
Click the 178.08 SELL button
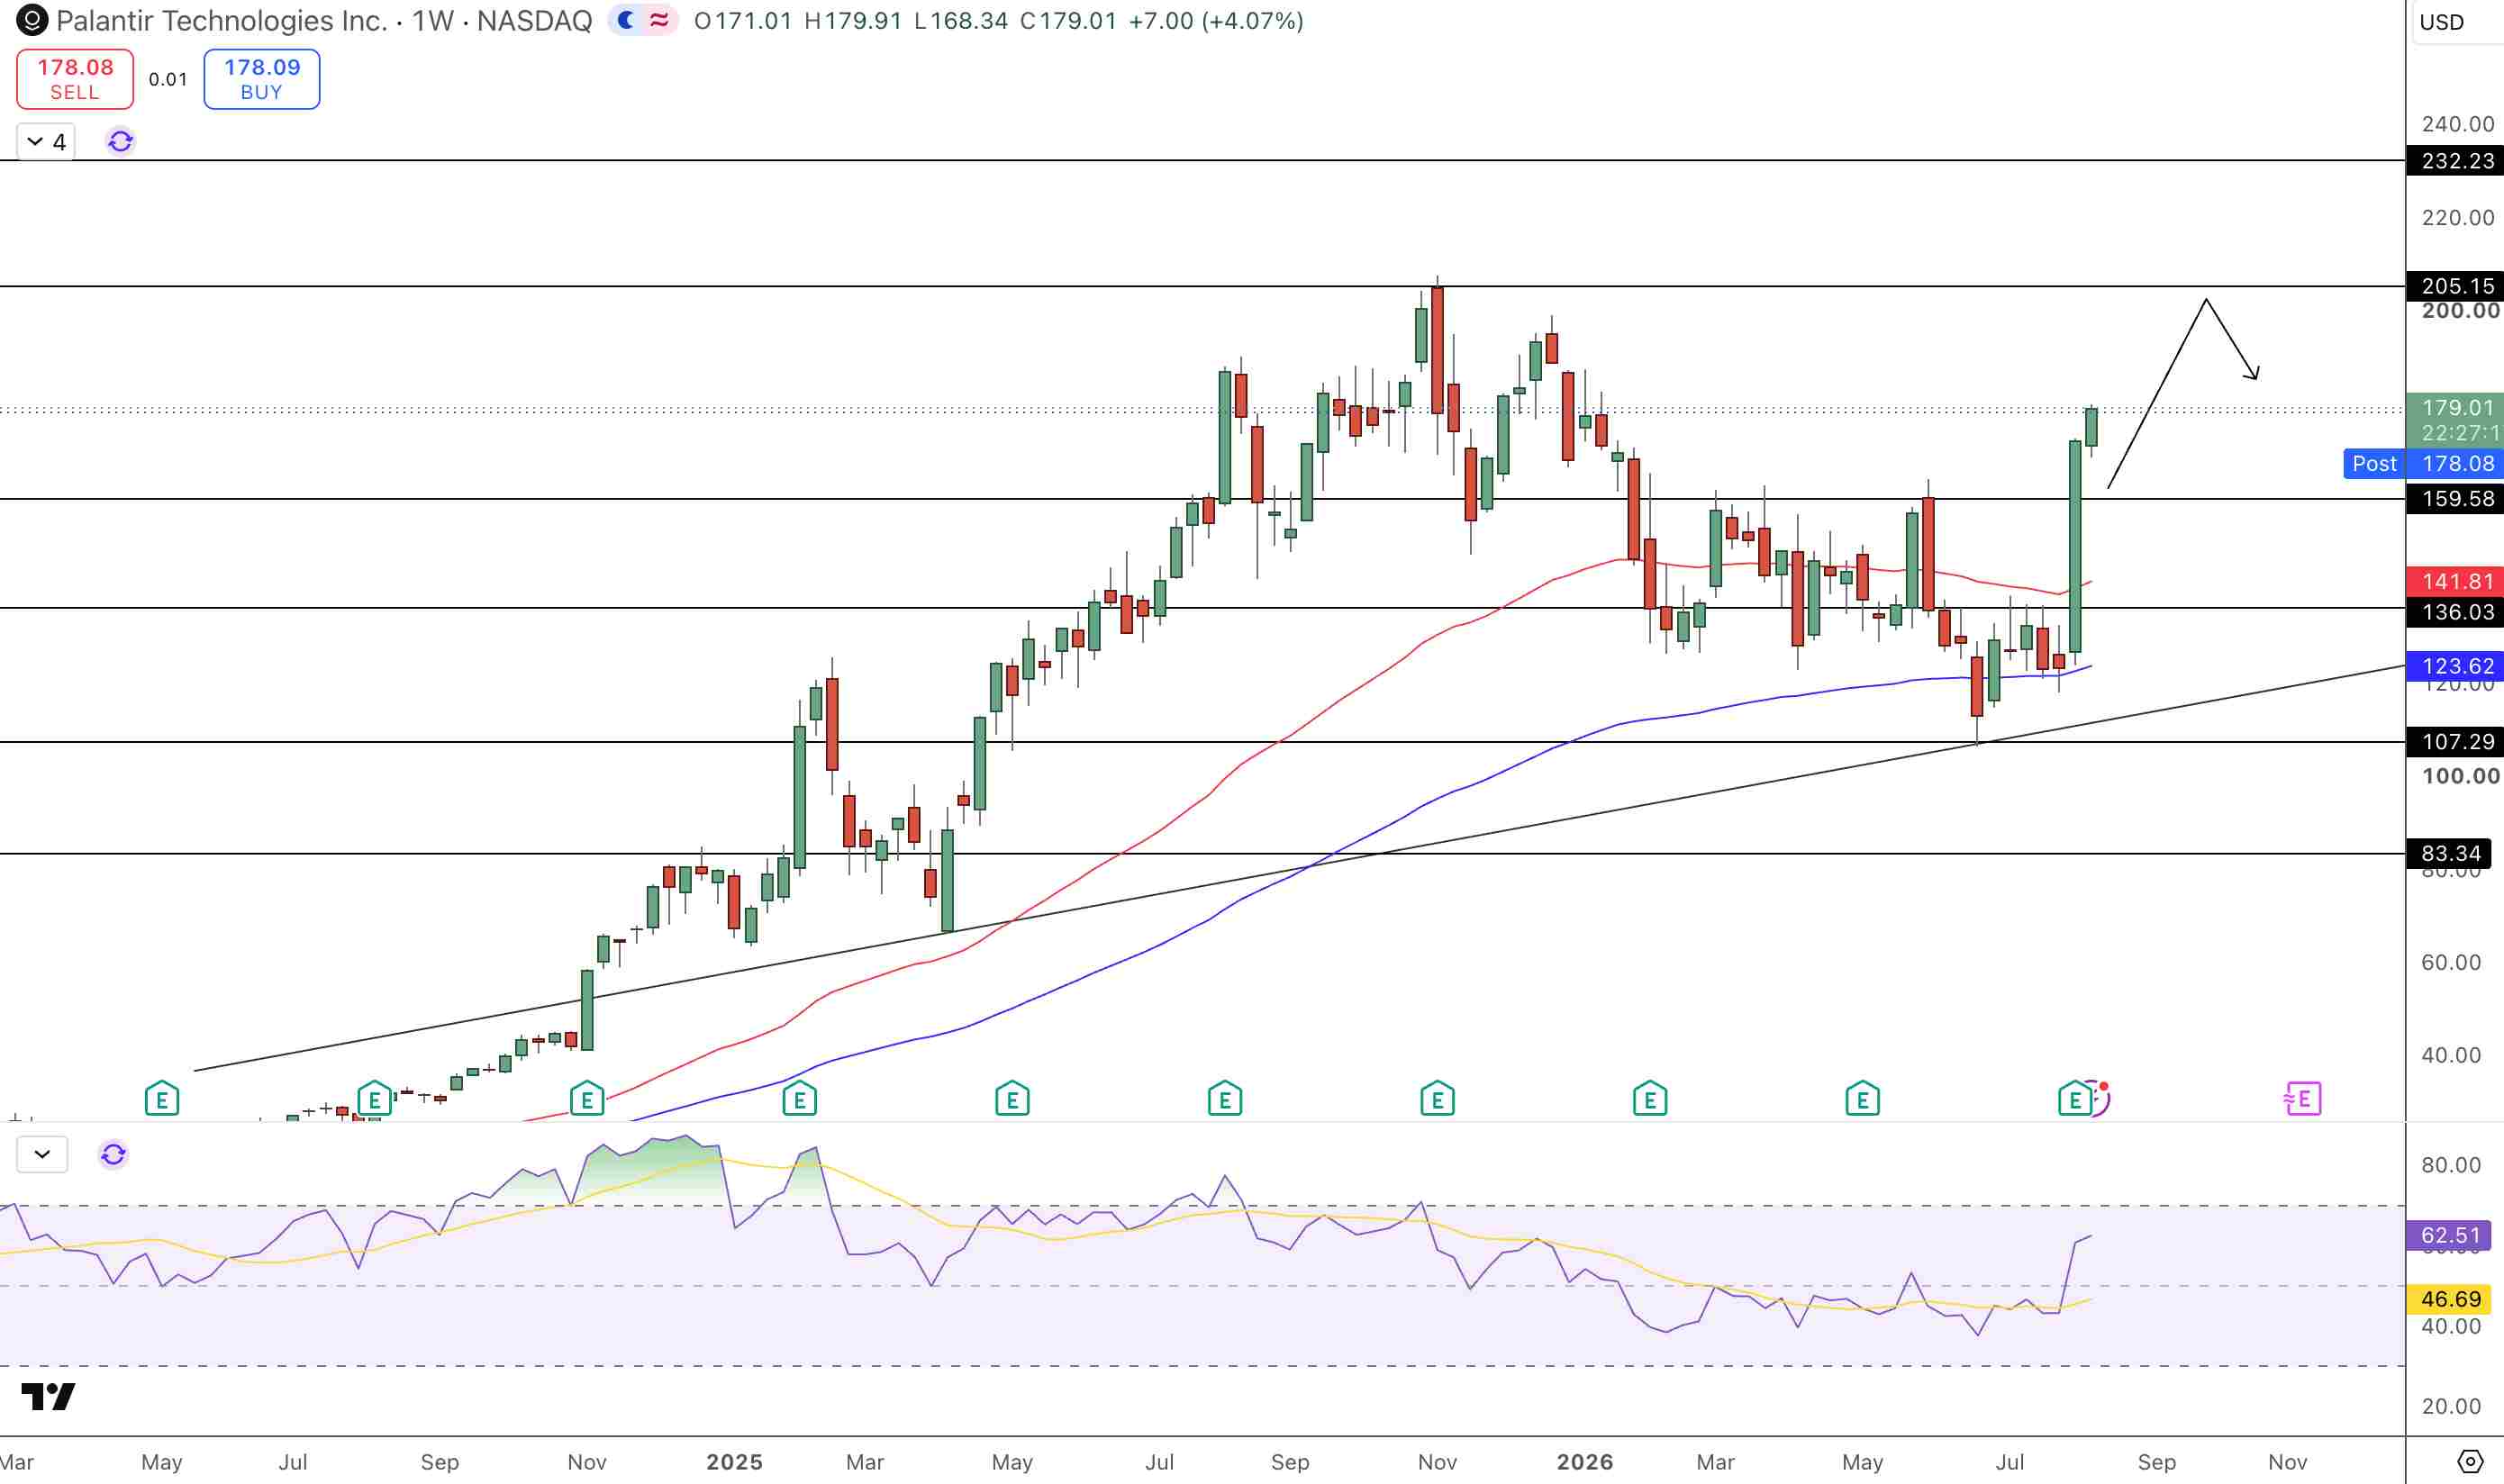[x=75, y=79]
